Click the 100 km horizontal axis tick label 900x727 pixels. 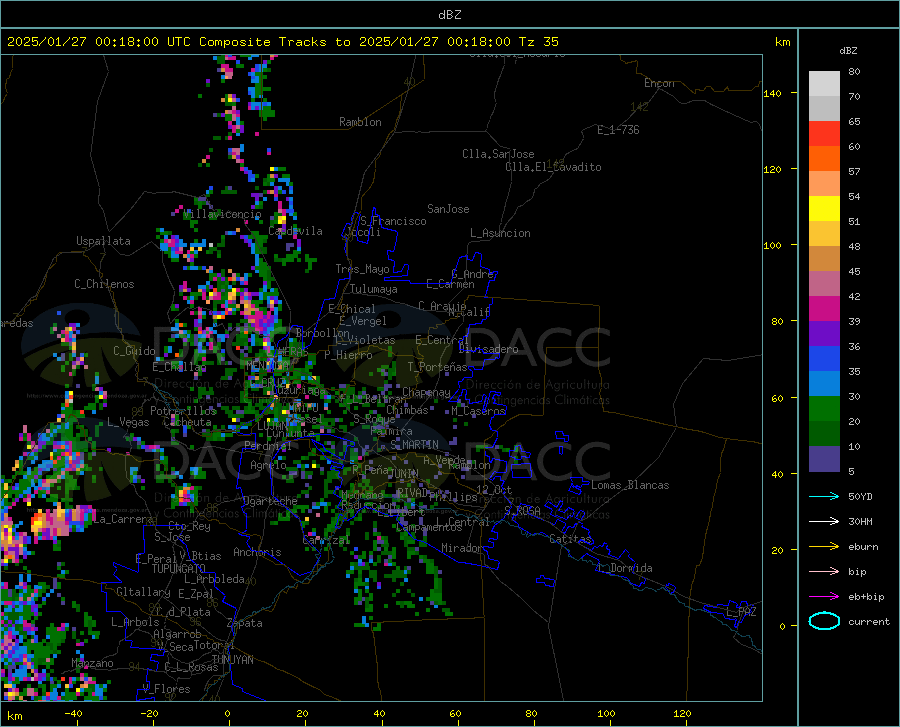point(606,713)
